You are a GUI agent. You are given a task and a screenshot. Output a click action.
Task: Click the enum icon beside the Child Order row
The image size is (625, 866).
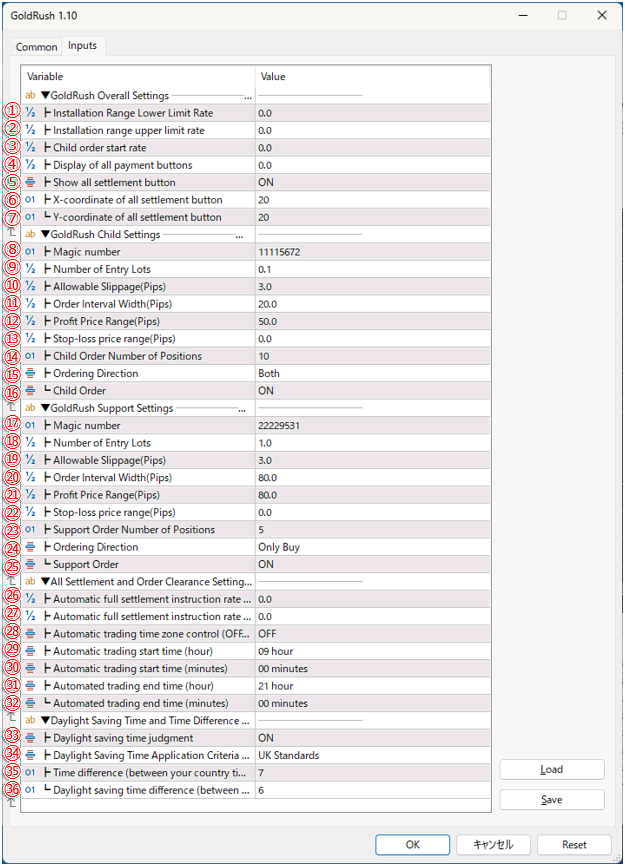pos(30,390)
